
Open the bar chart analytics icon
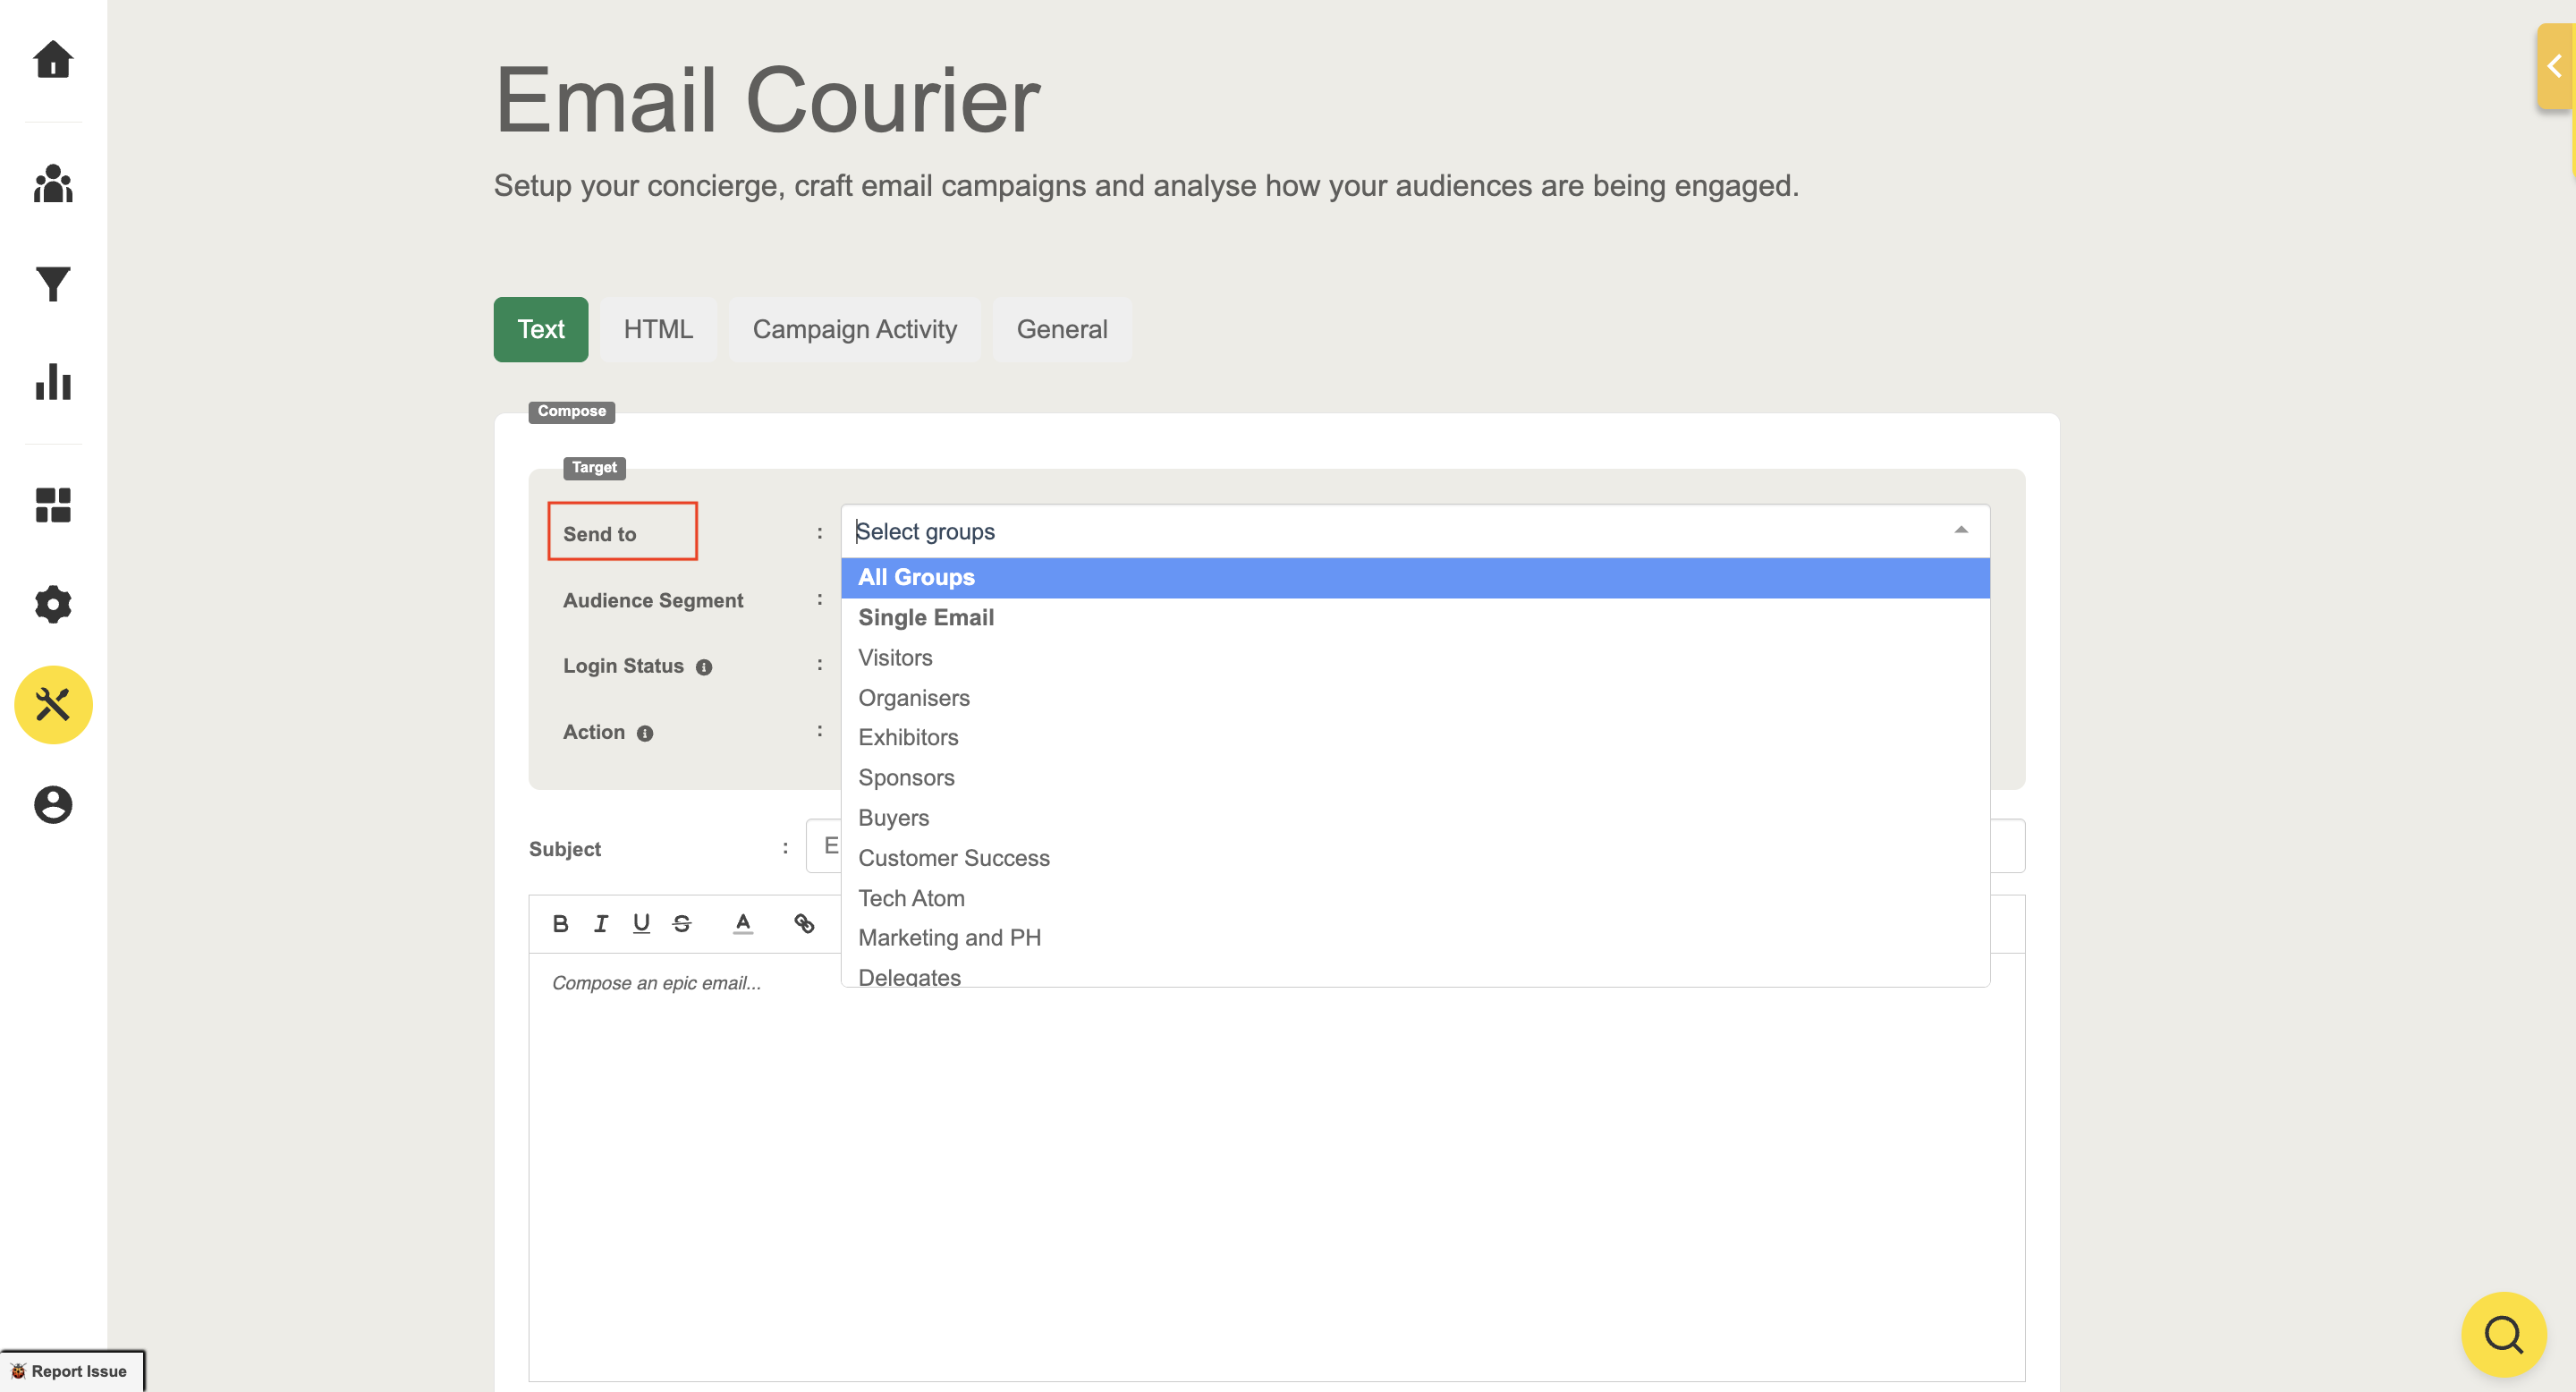pyautogui.click(x=53, y=382)
